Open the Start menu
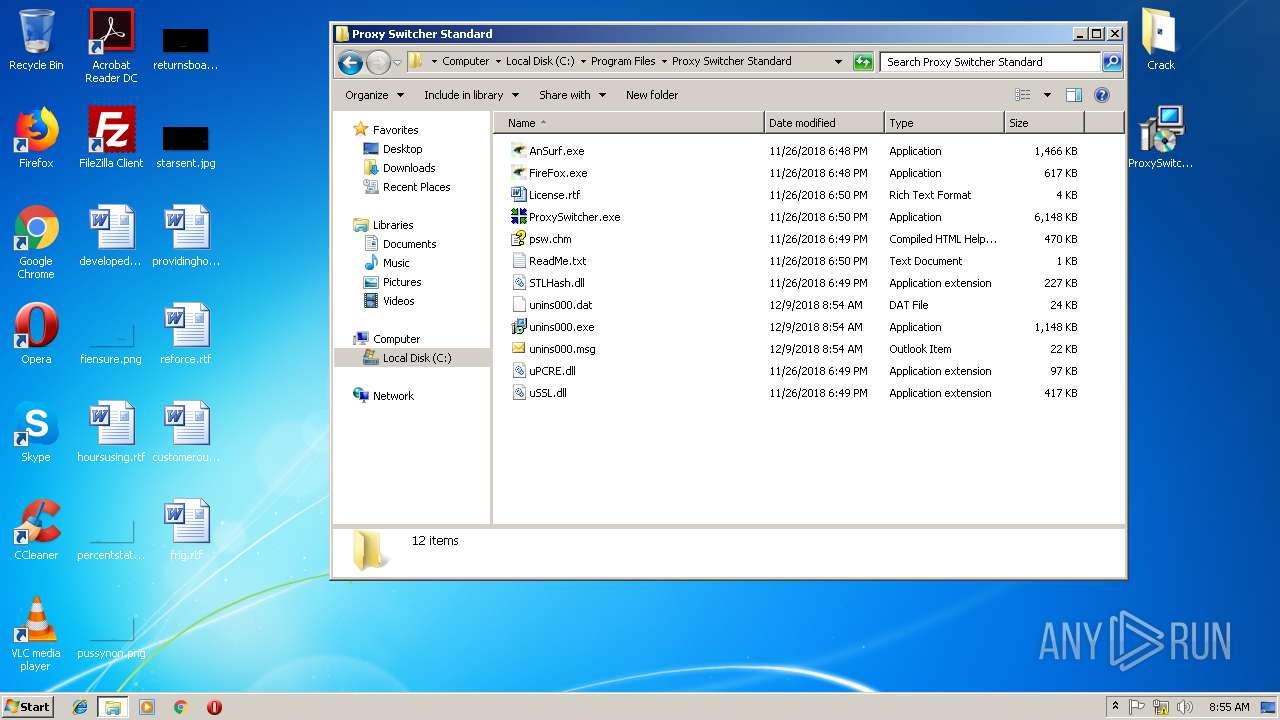This screenshot has height=720, width=1280. click(28, 706)
